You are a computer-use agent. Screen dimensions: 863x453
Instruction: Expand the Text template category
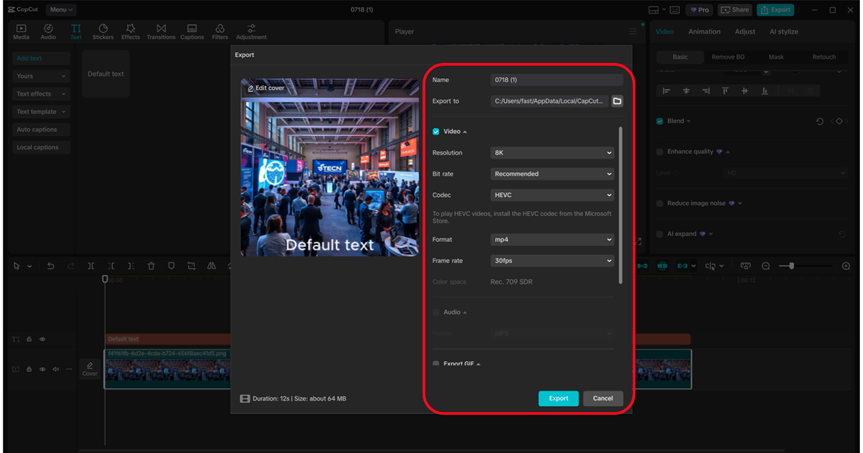click(41, 112)
